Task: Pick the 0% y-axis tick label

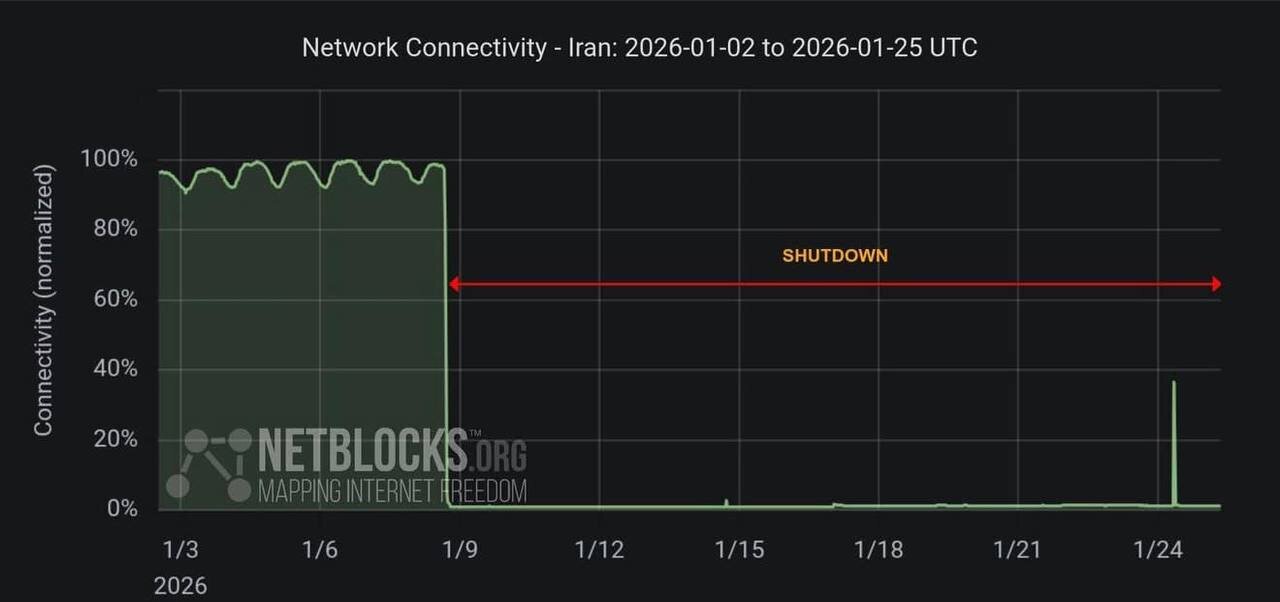Action: tap(121, 509)
